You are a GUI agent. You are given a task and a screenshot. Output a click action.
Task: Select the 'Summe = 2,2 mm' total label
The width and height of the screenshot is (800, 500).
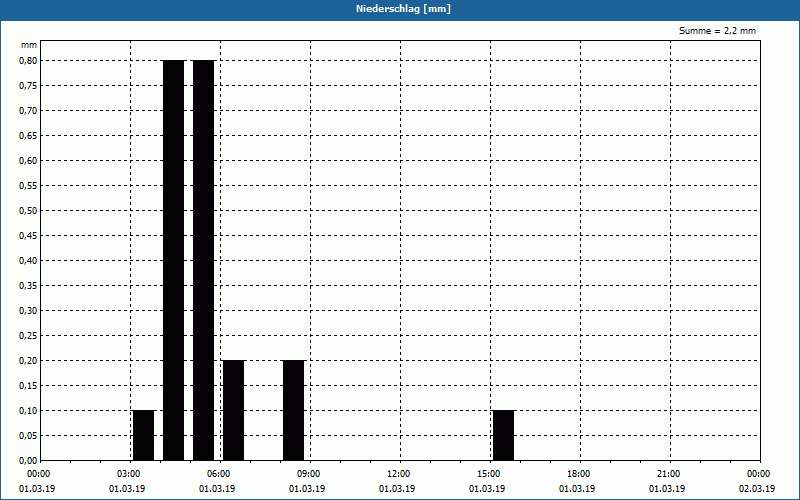coord(717,31)
